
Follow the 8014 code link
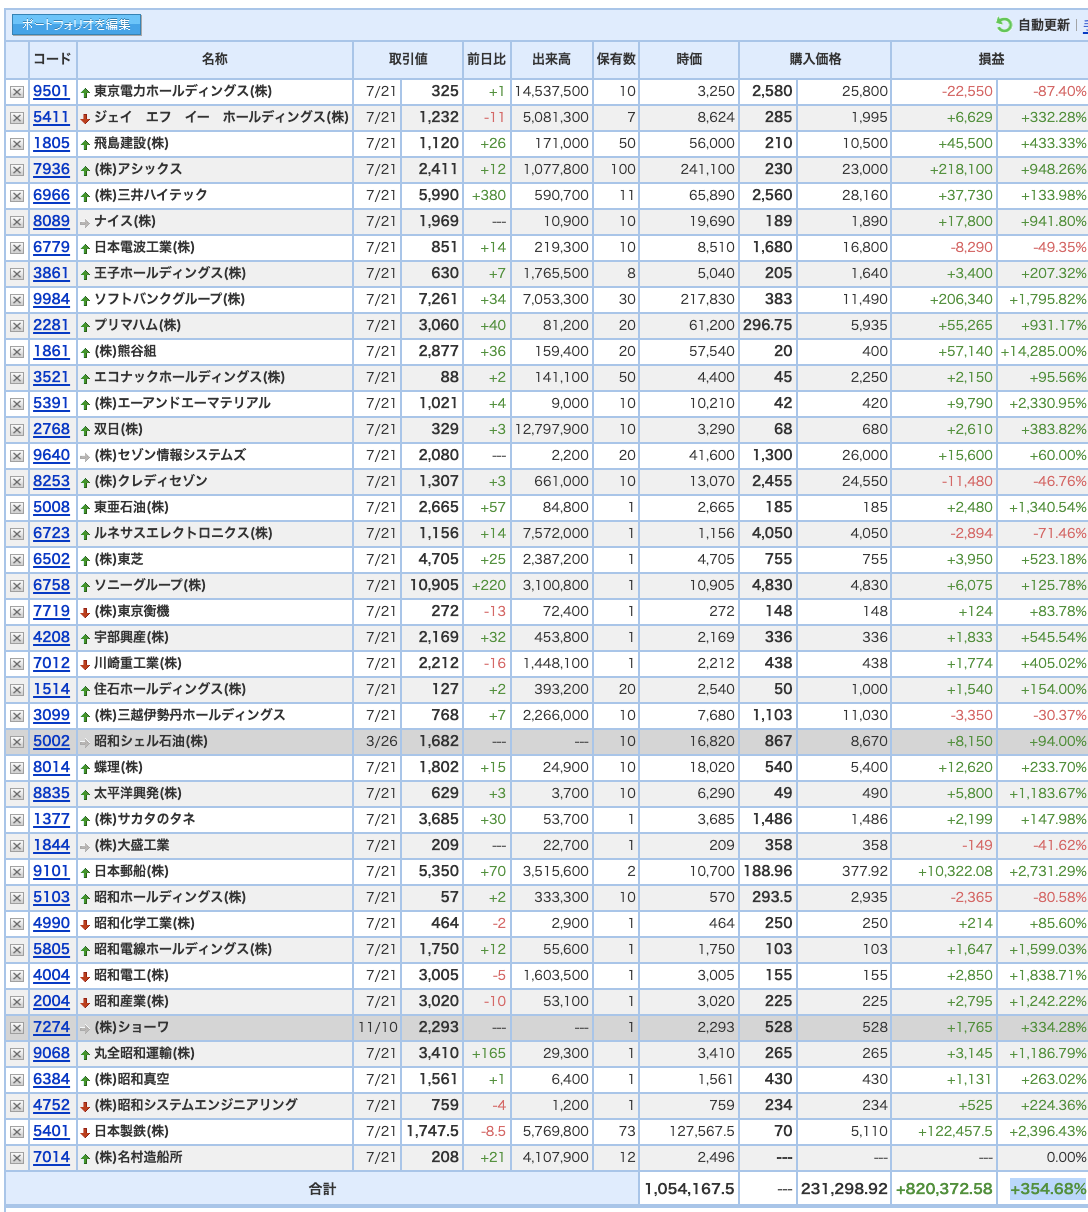(51, 767)
